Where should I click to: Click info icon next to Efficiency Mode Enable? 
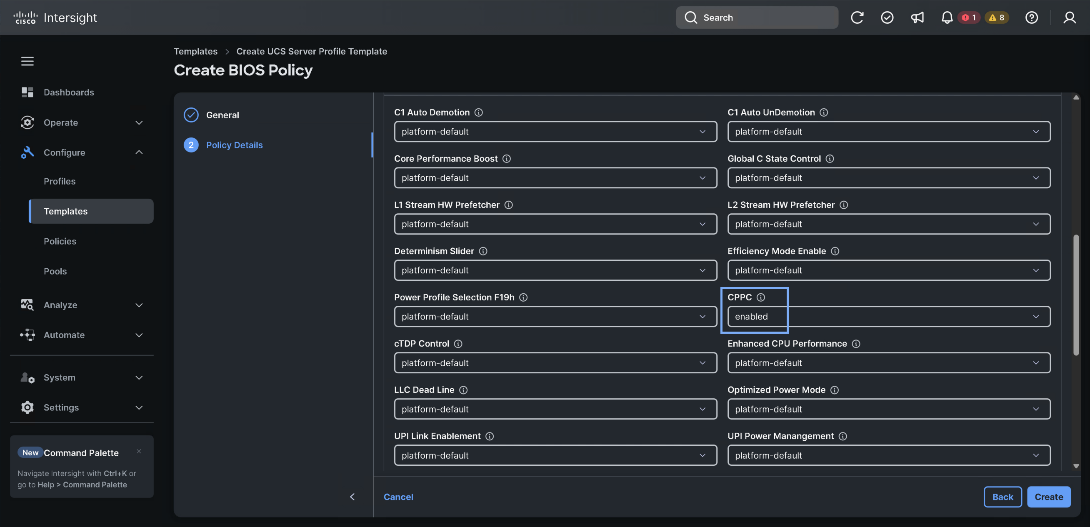[x=835, y=251]
